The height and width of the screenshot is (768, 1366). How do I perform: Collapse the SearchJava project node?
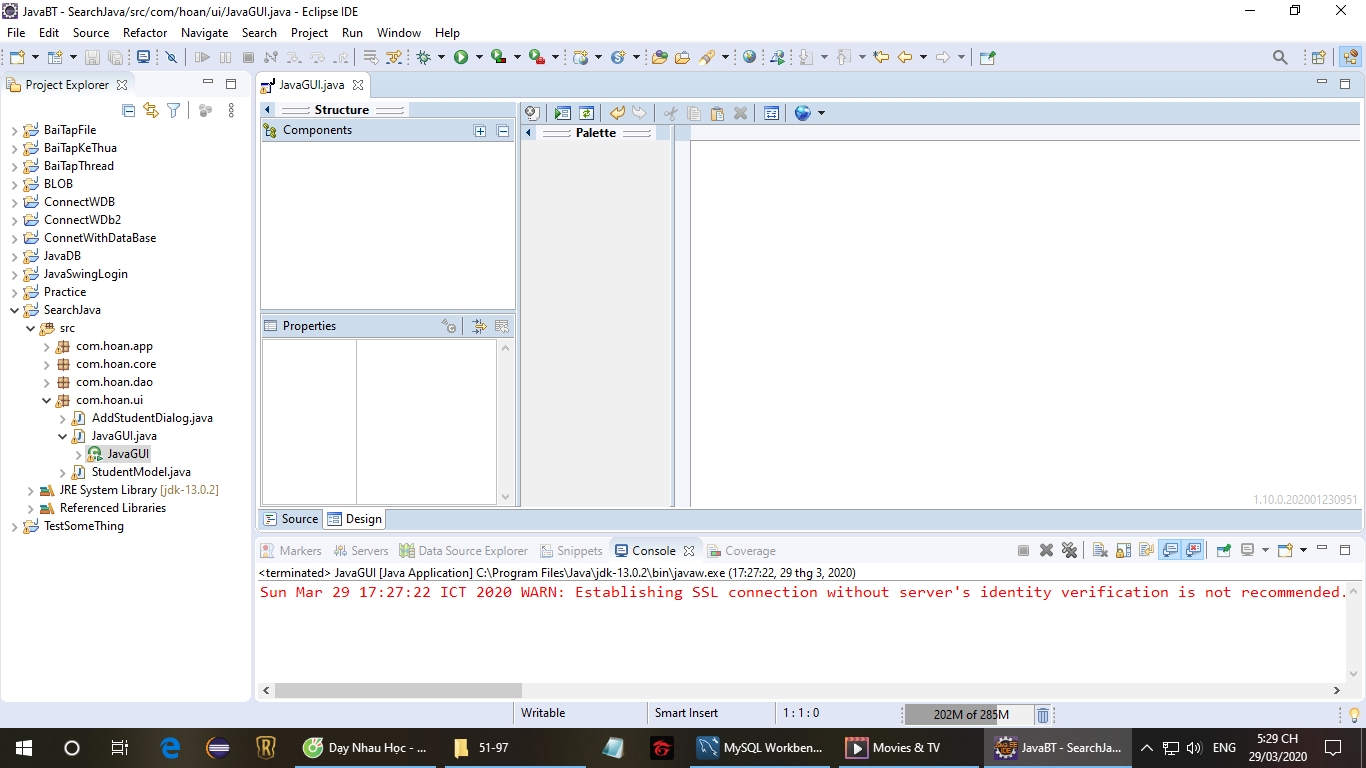(15, 310)
